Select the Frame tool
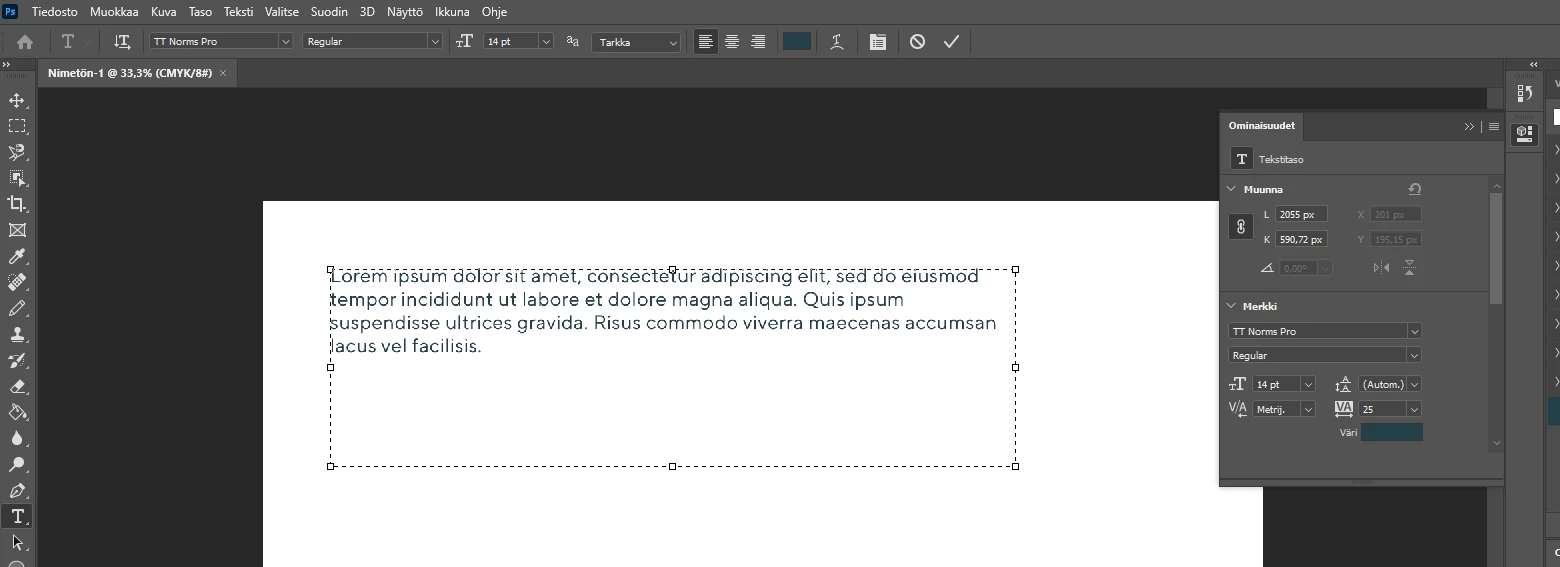Screen dimensions: 1560x567 pyautogui.click(x=17, y=230)
